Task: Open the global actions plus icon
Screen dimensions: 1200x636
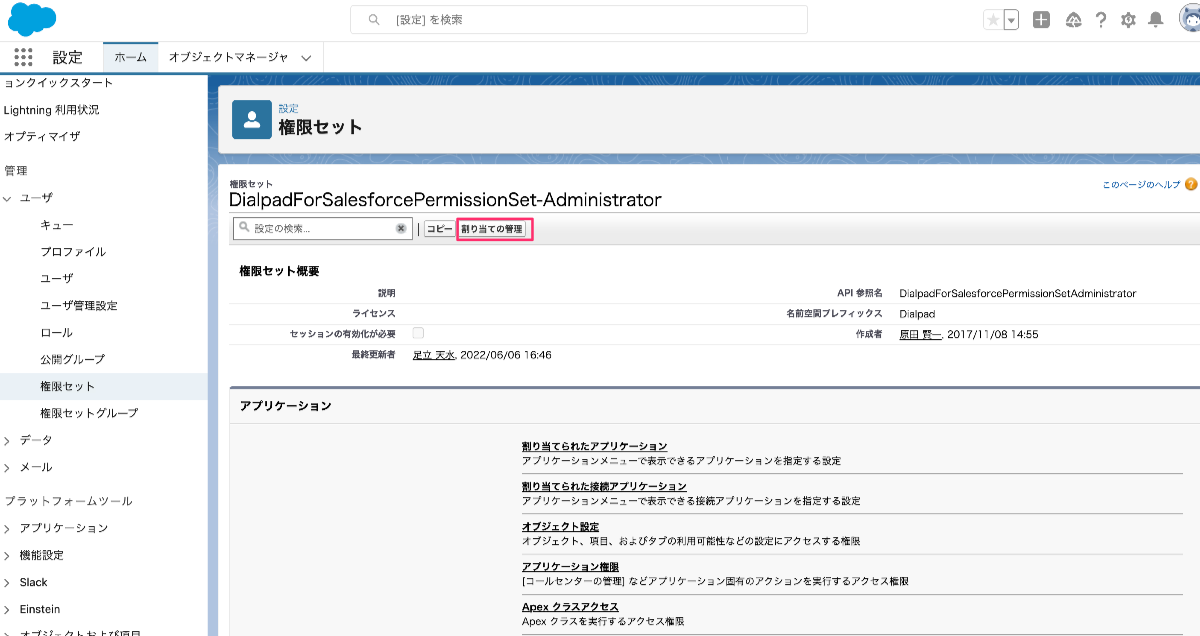Action: coord(1041,20)
